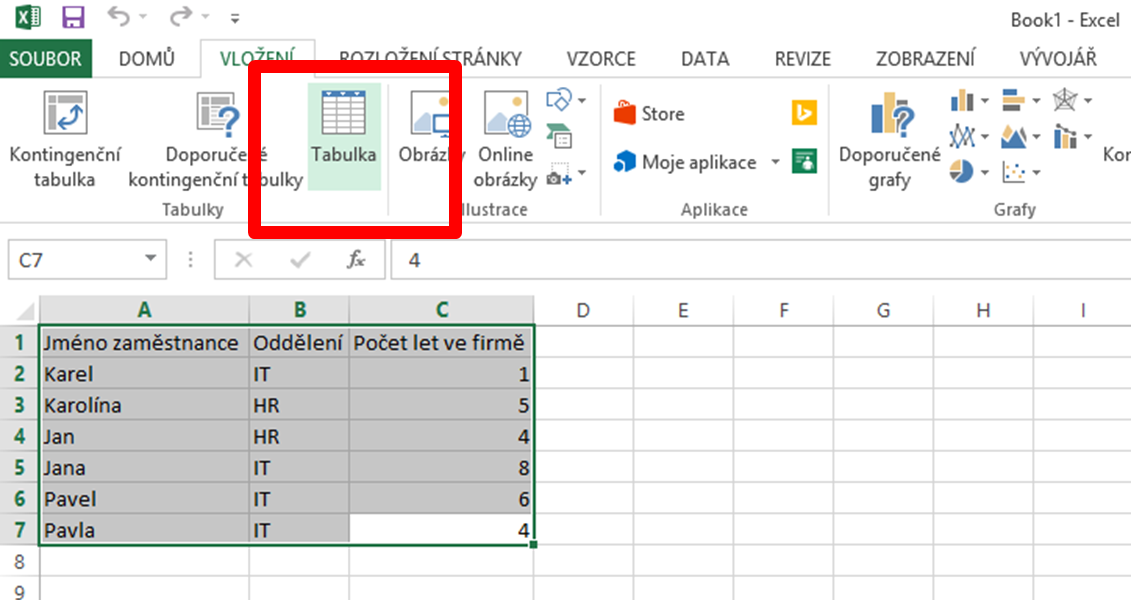
Task: Save workbook with the floppy disk icon
Action: click(73, 17)
